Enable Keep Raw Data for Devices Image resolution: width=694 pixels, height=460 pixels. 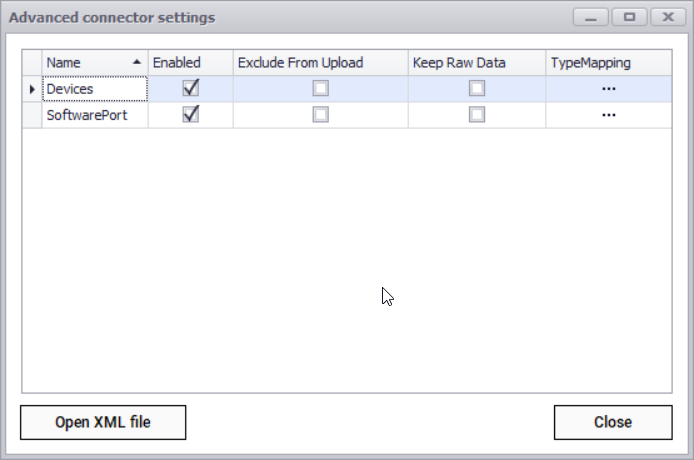coord(477,88)
